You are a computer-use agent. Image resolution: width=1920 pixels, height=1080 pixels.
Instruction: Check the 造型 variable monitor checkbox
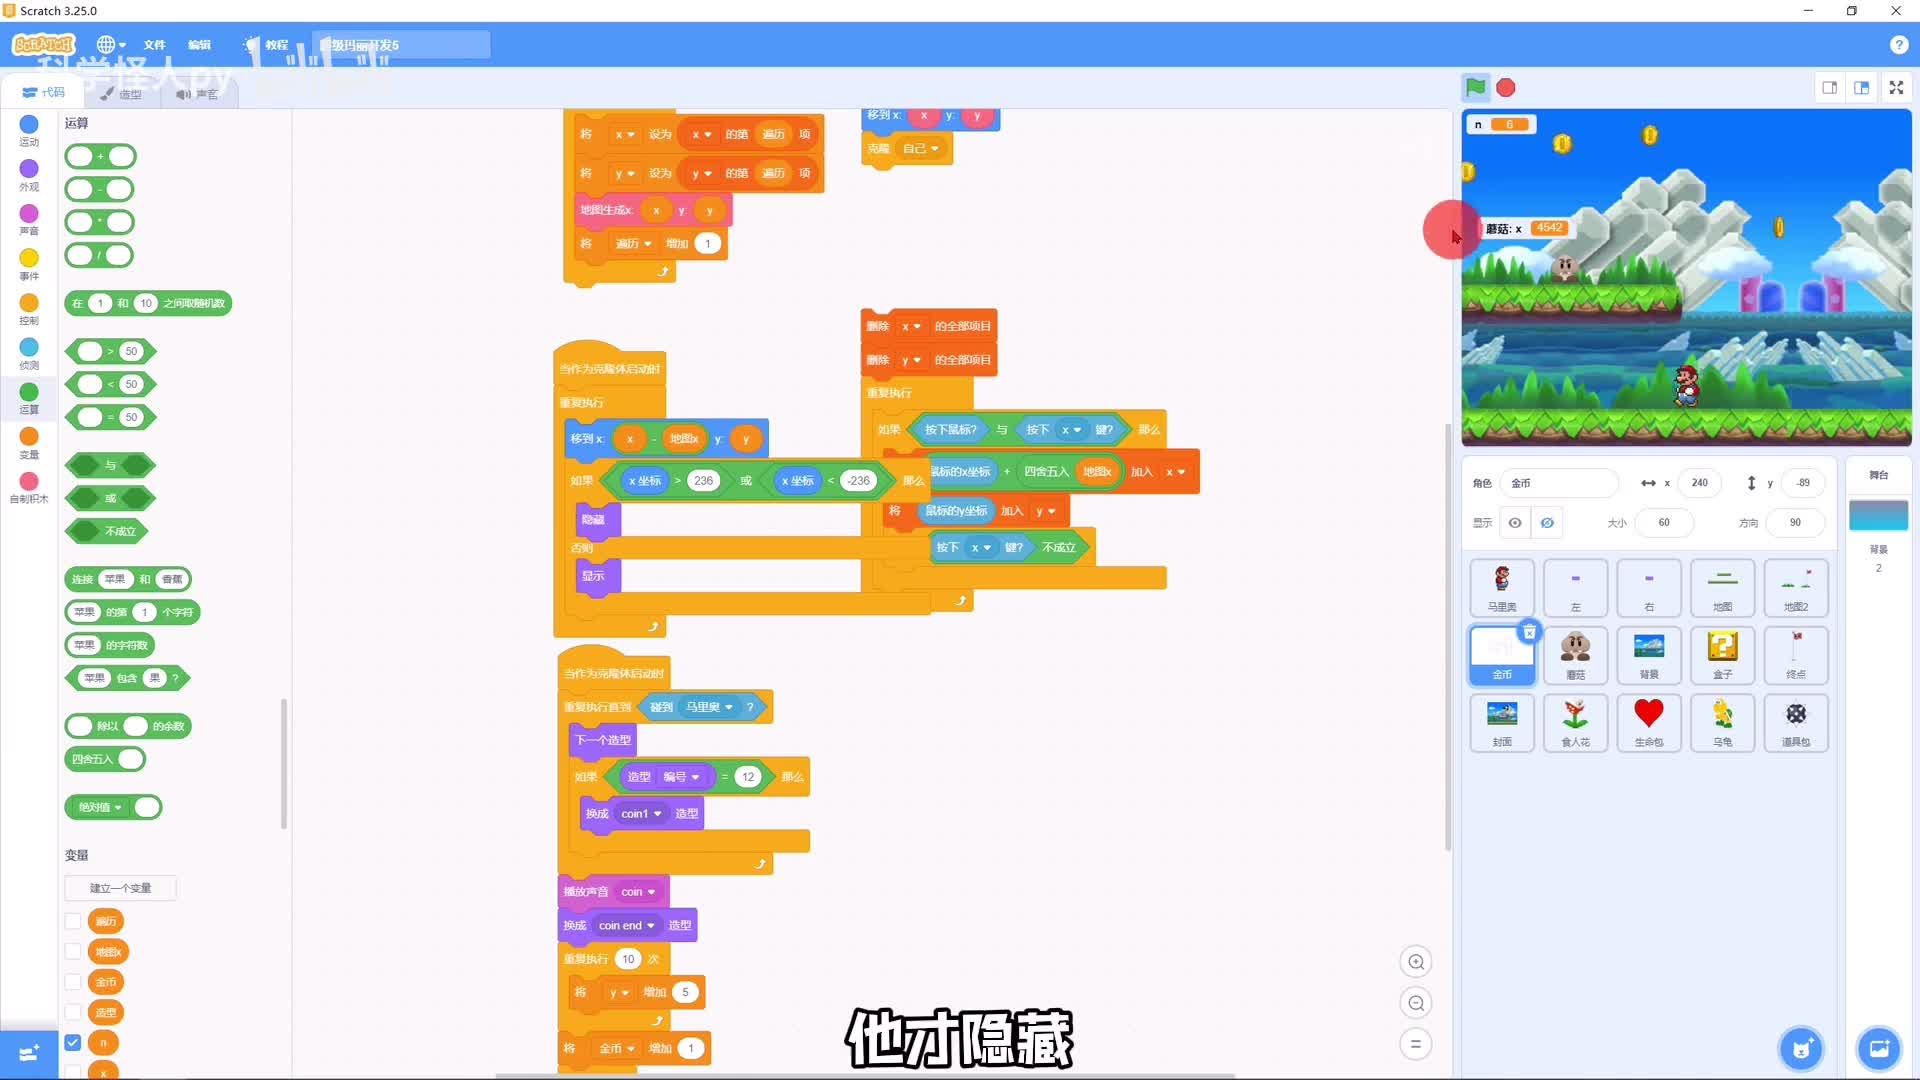click(73, 1012)
